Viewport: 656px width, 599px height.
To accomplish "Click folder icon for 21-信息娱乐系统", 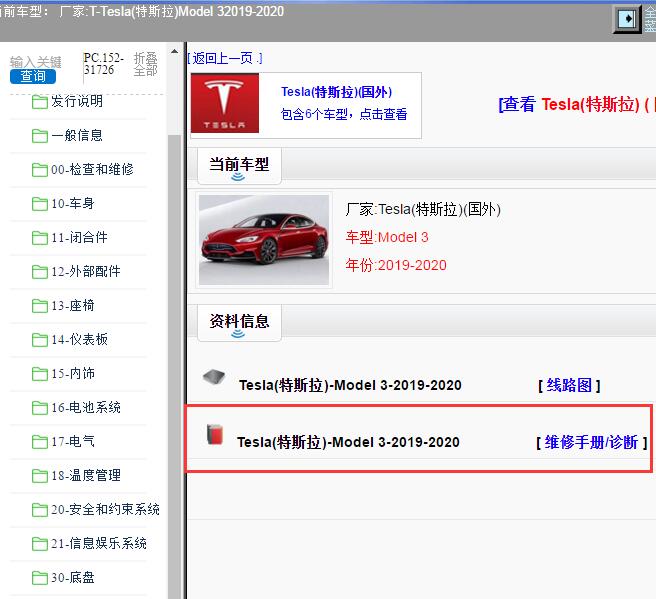I will [x=40, y=544].
